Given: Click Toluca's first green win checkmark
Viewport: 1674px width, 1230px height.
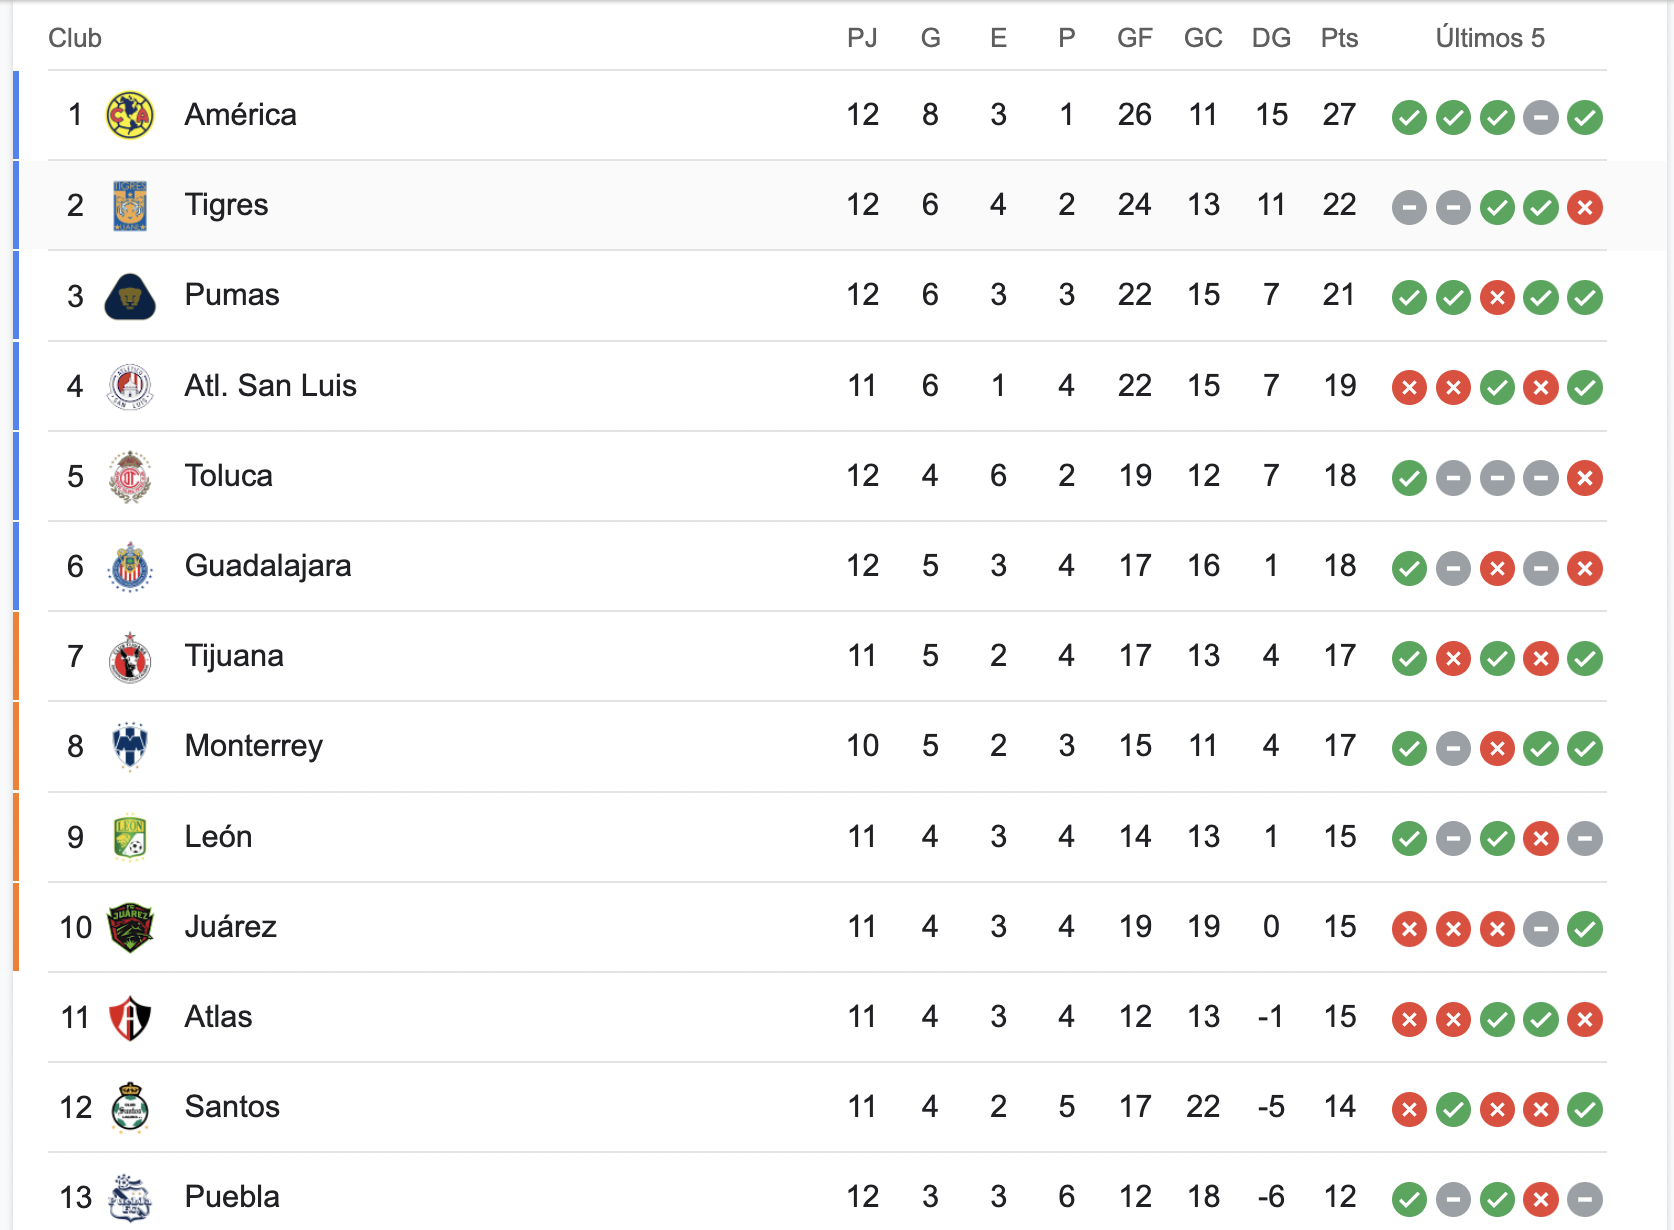Looking at the screenshot, I should [x=1409, y=478].
